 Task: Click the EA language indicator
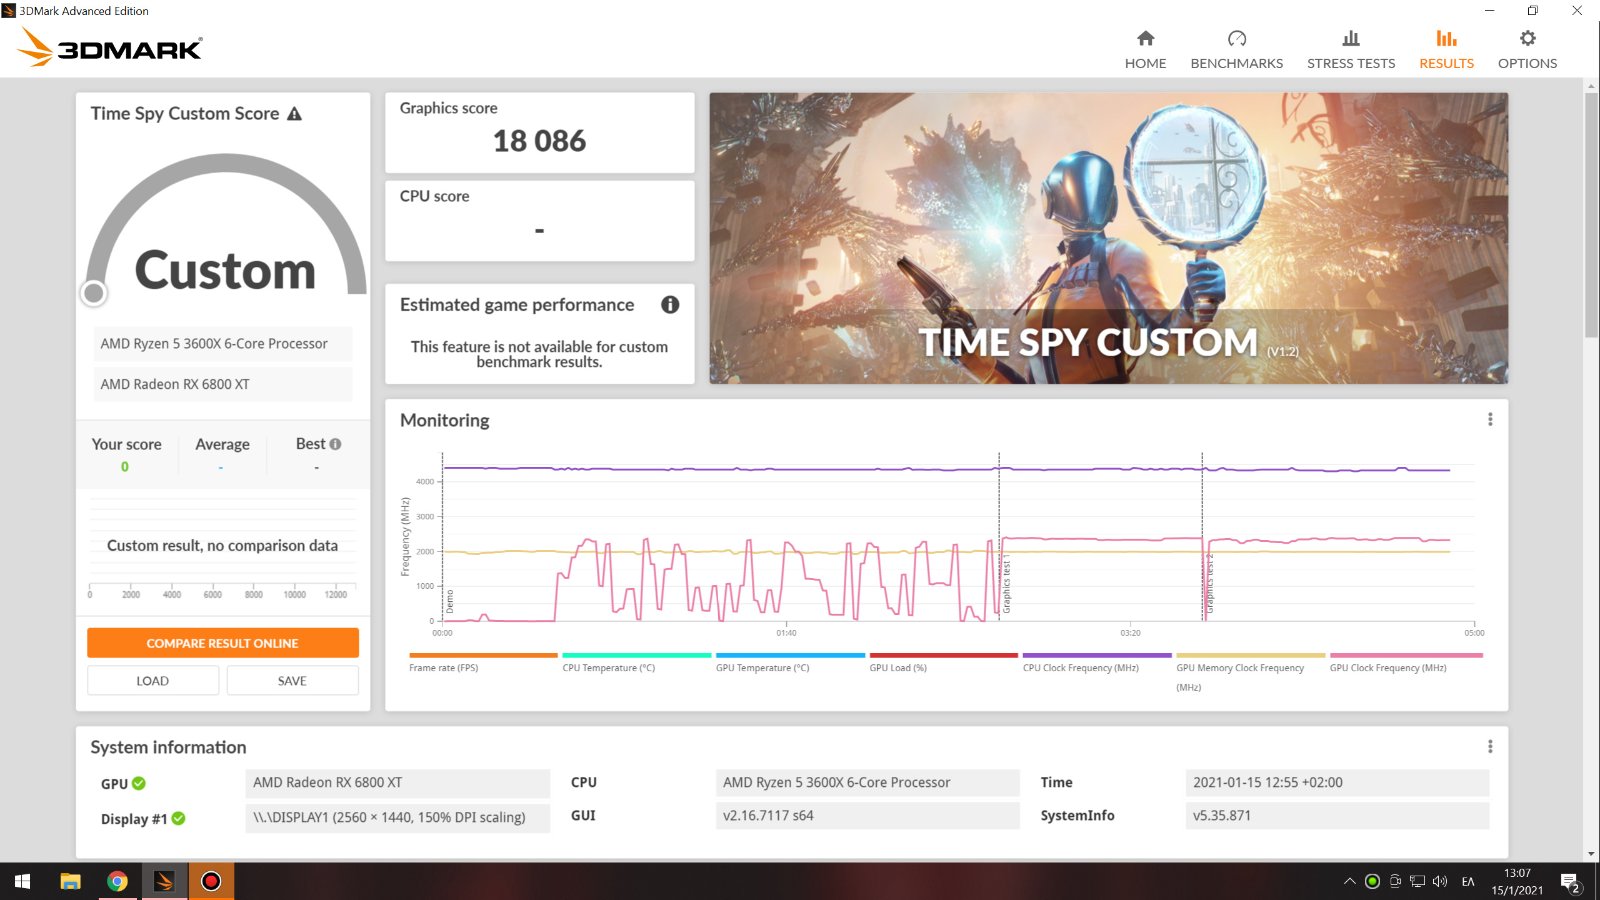click(x=1468, y=881)
